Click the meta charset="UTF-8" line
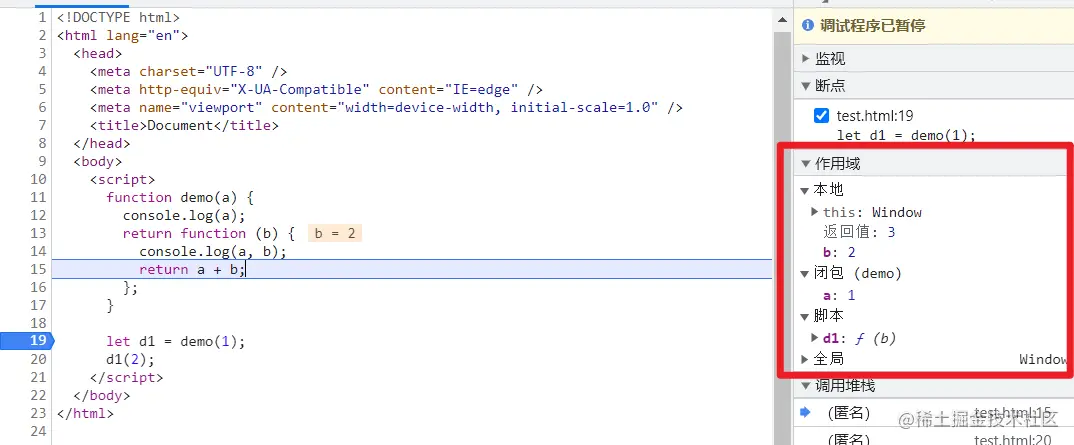This screenshot has width=1074, height=445. 188,71
